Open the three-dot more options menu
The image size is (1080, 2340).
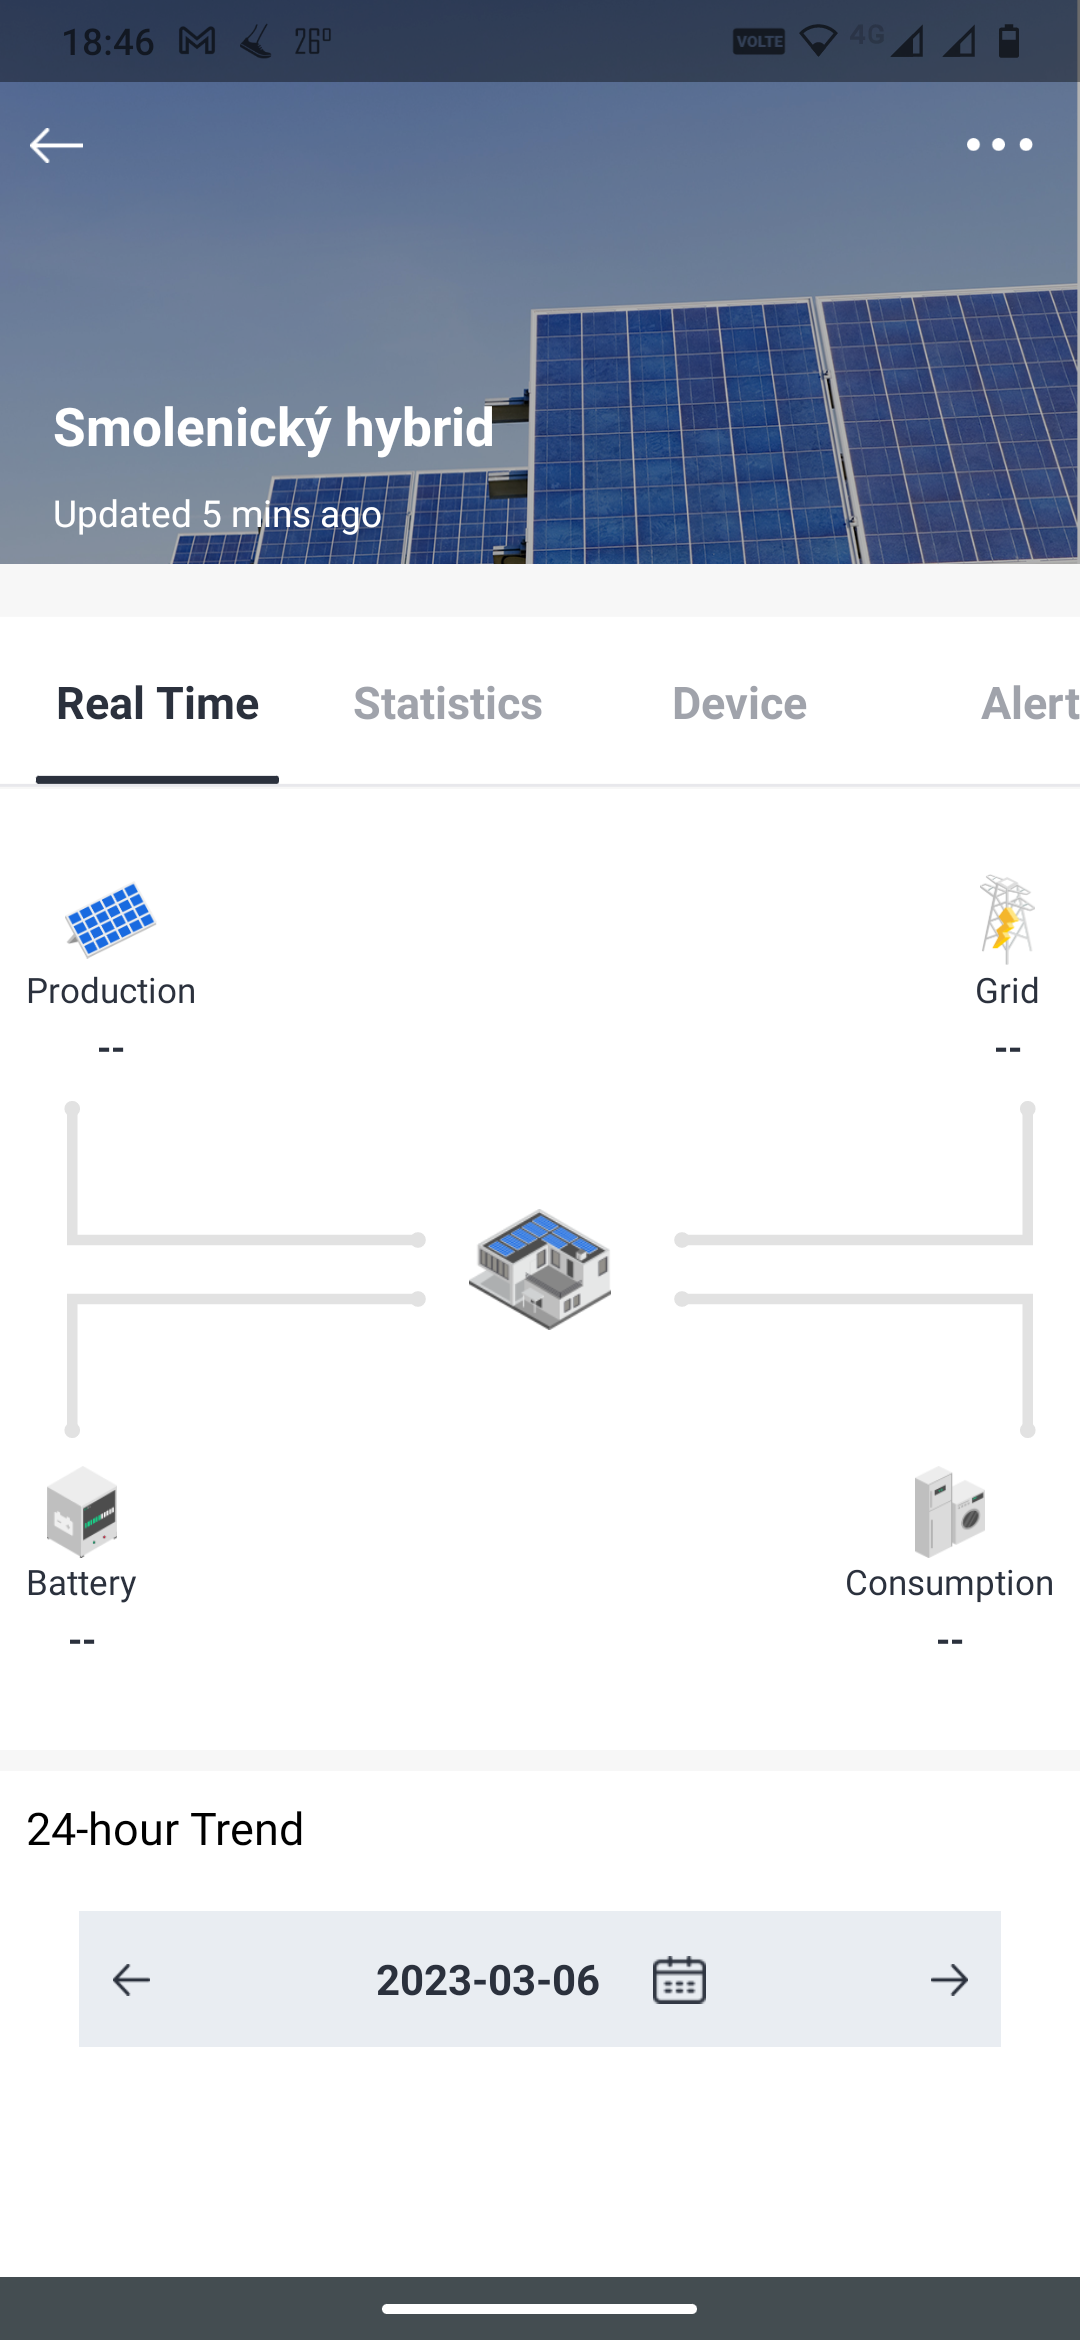pos(998,146)
